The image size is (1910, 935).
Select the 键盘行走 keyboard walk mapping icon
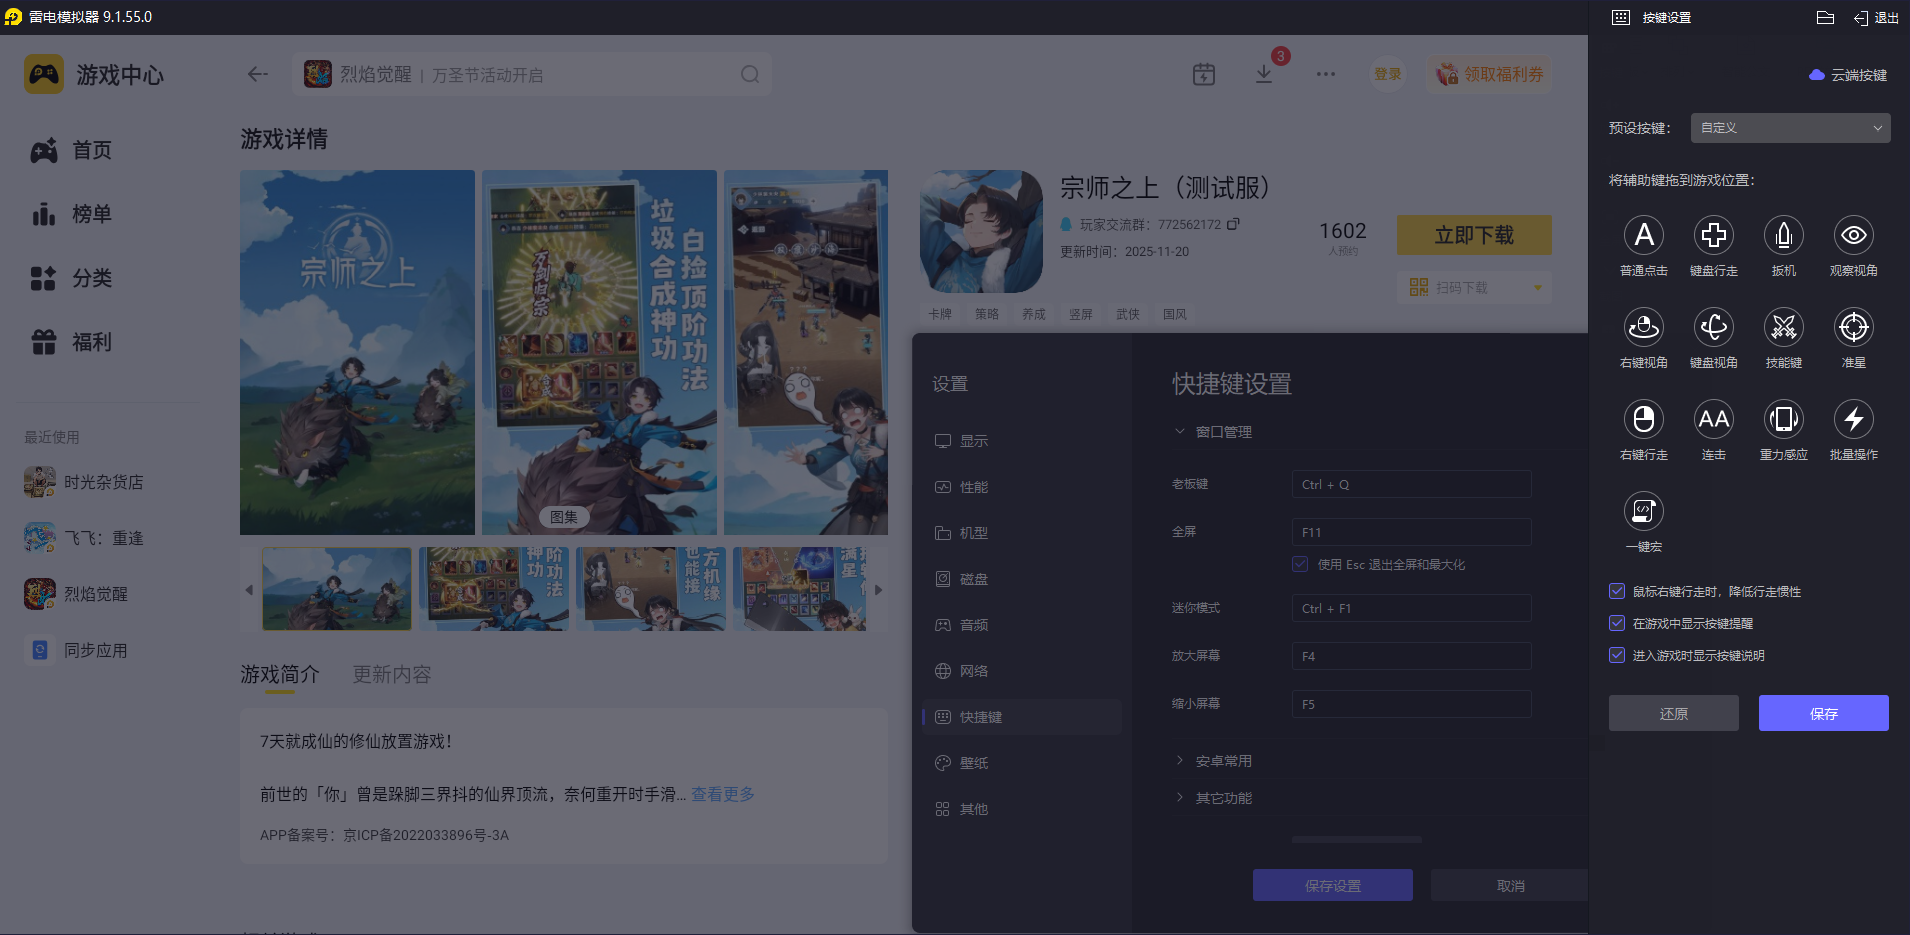click(1714, 236)
